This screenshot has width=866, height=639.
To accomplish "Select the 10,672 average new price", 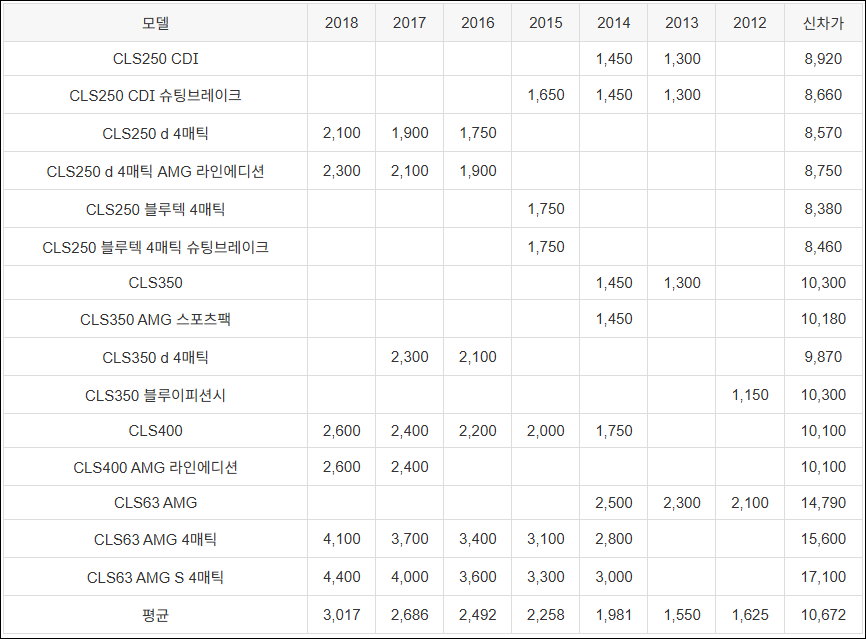I will 823,615.
